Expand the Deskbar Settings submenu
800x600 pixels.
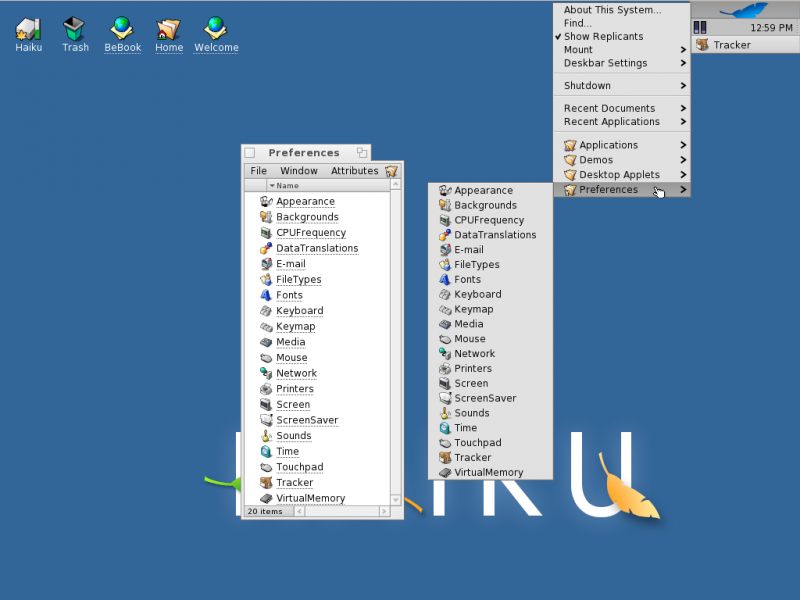pos(621,63)
